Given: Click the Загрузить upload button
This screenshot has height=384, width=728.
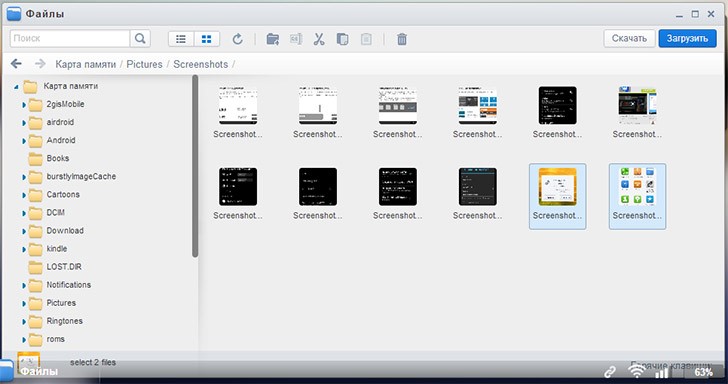Looking at the screenshot, I should click(687, 39).
